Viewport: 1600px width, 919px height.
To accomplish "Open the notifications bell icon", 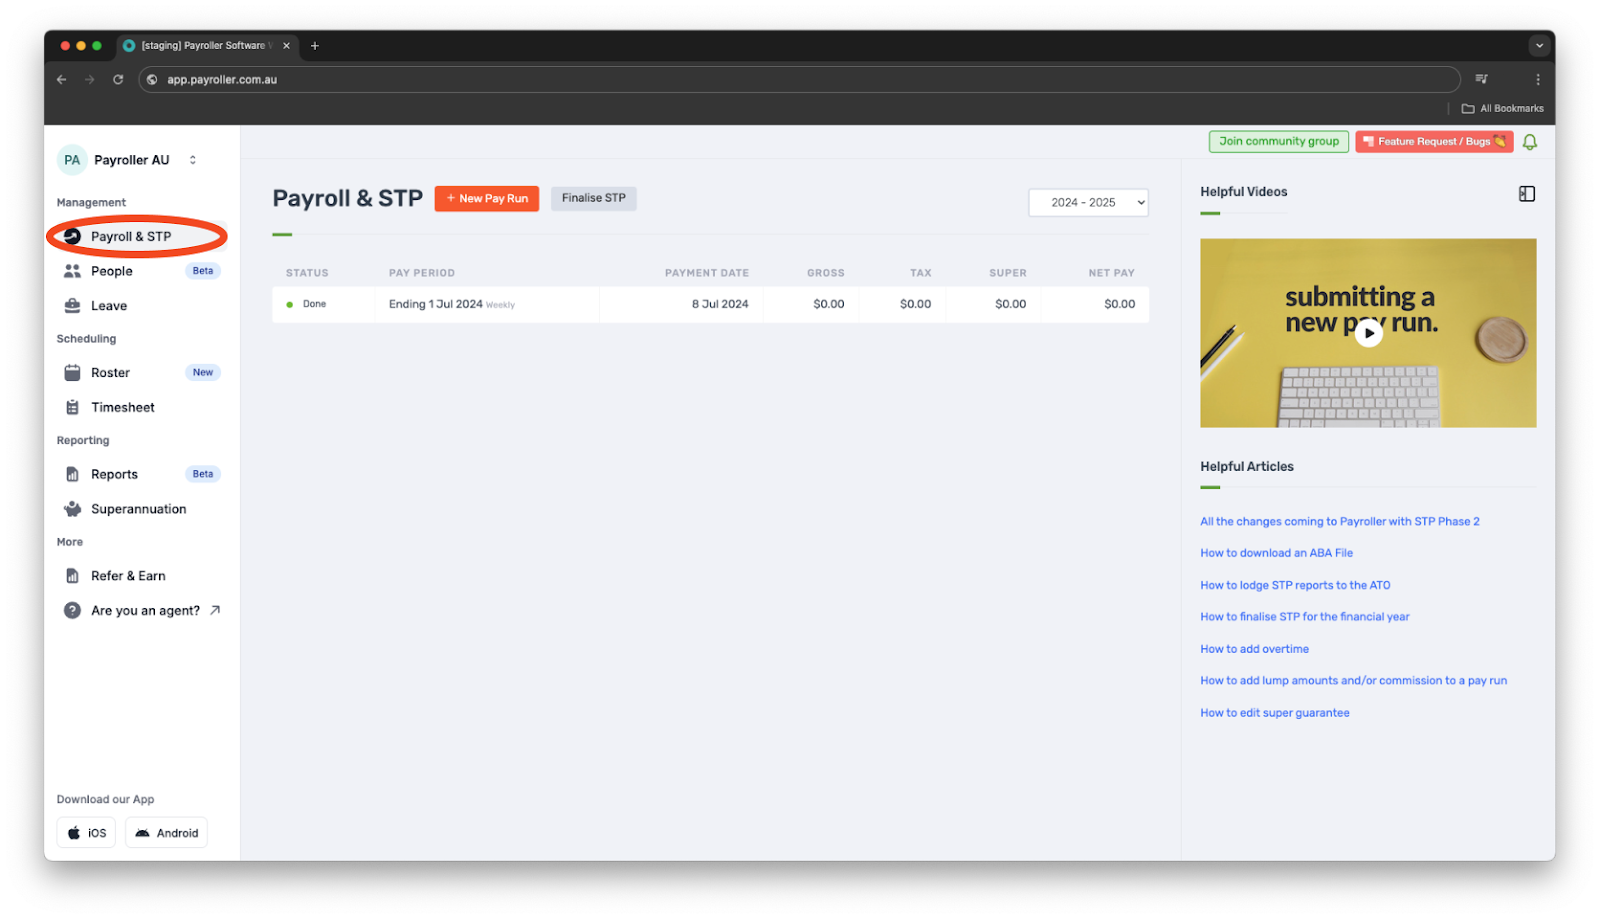I will tap(1529, 142).
